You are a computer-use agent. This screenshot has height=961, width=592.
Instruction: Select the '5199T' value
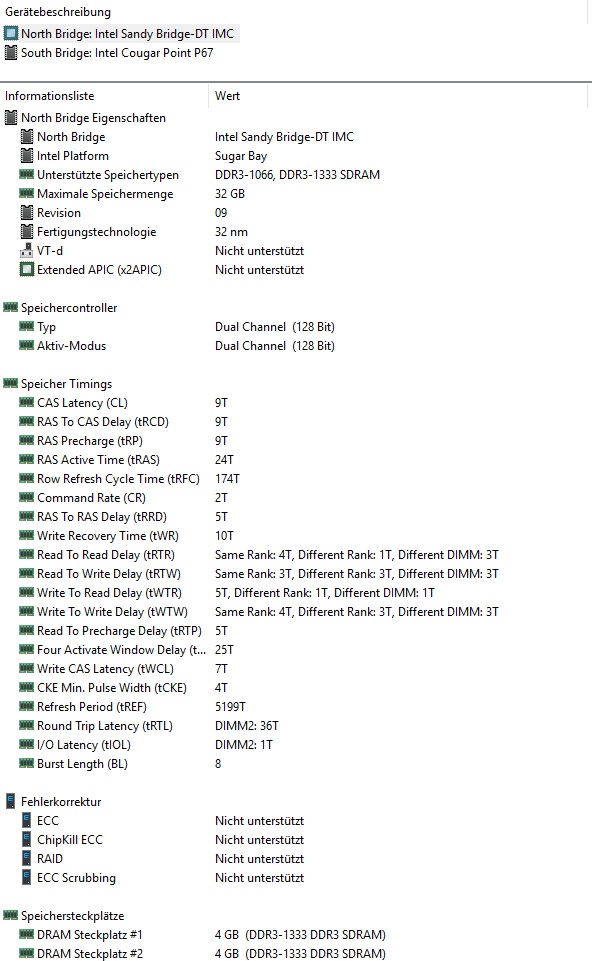pos(230,707)
